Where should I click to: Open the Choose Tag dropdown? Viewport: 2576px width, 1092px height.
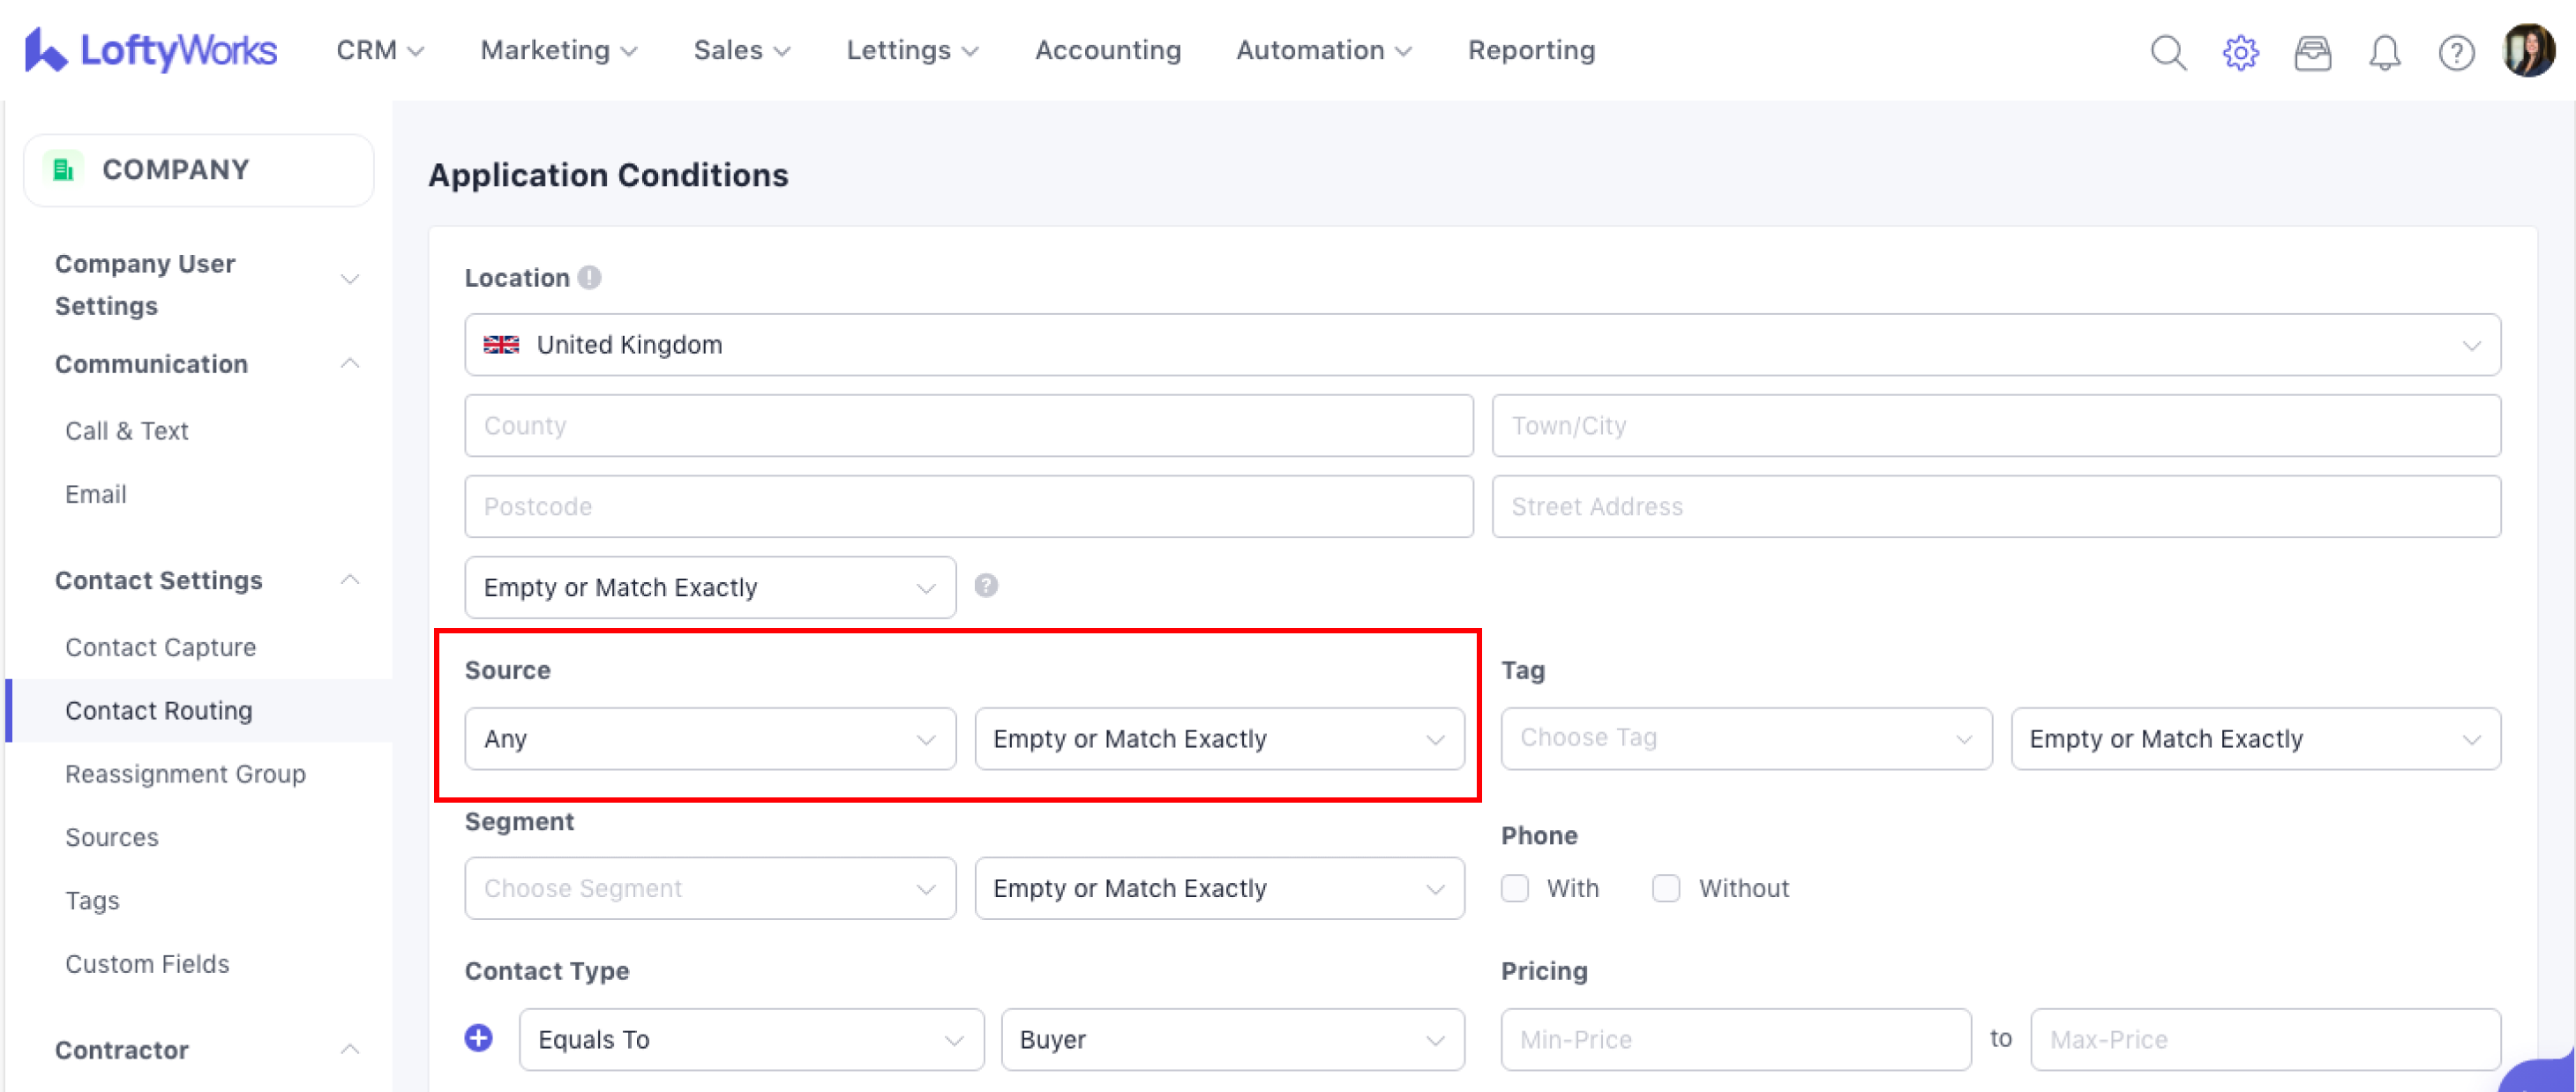pos(1746,739)
